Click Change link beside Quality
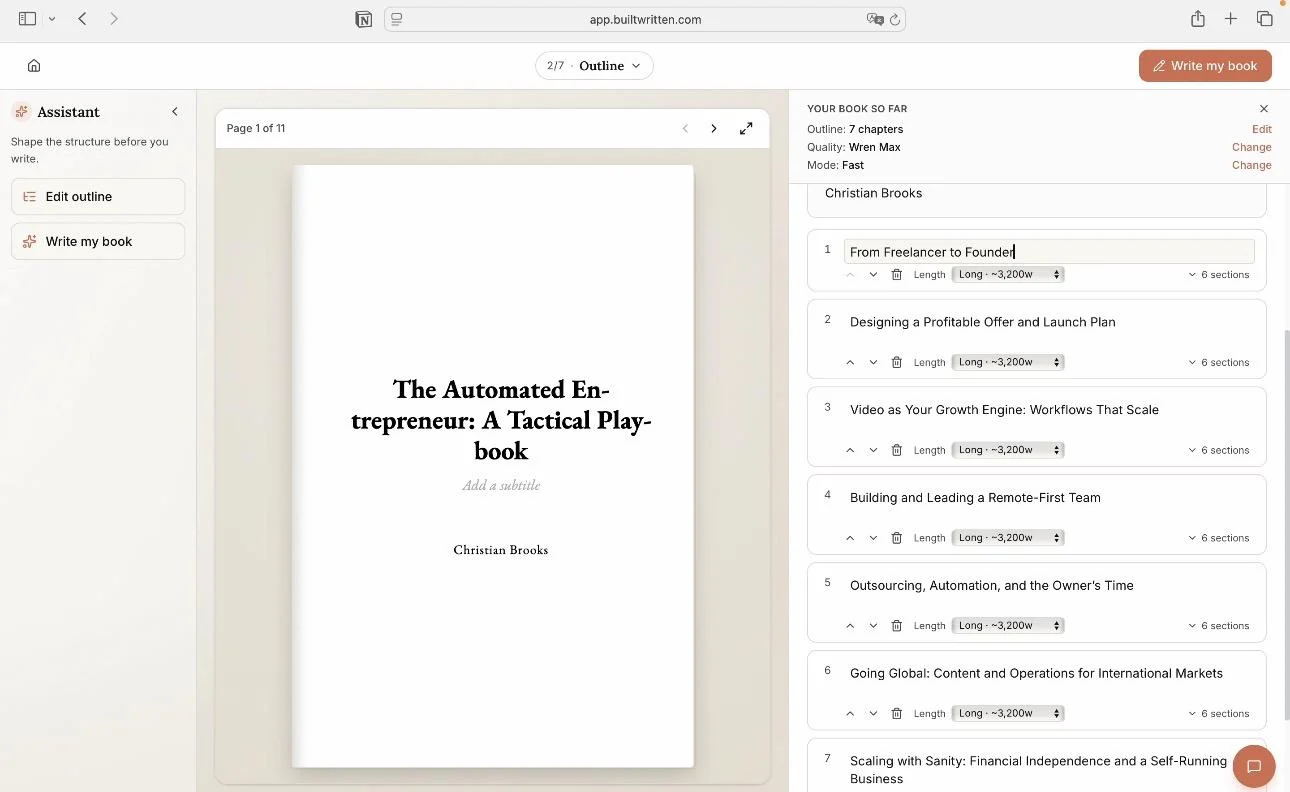The height and width of the screenshot is (792, 1290). pyautogui.click(x=1252, y=147)
